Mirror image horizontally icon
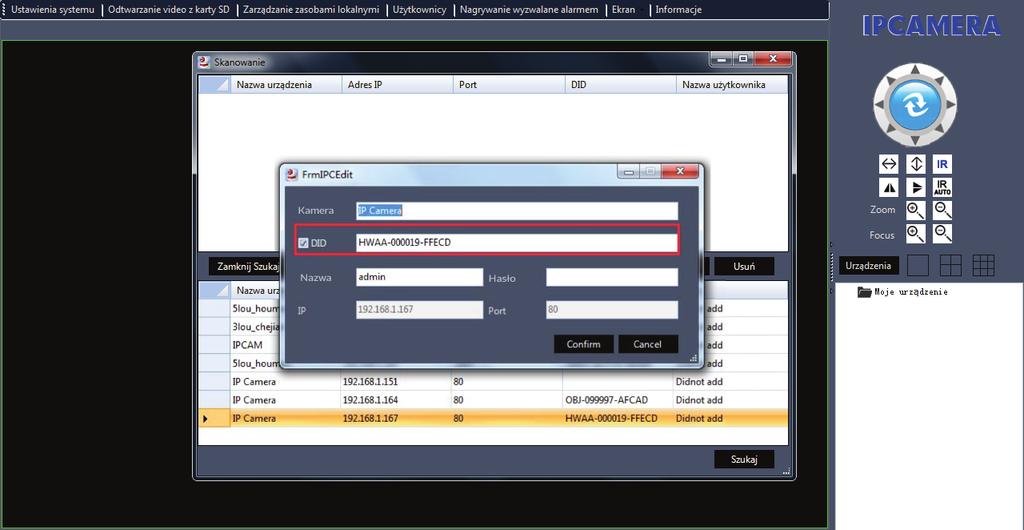This screenshot has width=1024, height=530. (x=889, y=188)
